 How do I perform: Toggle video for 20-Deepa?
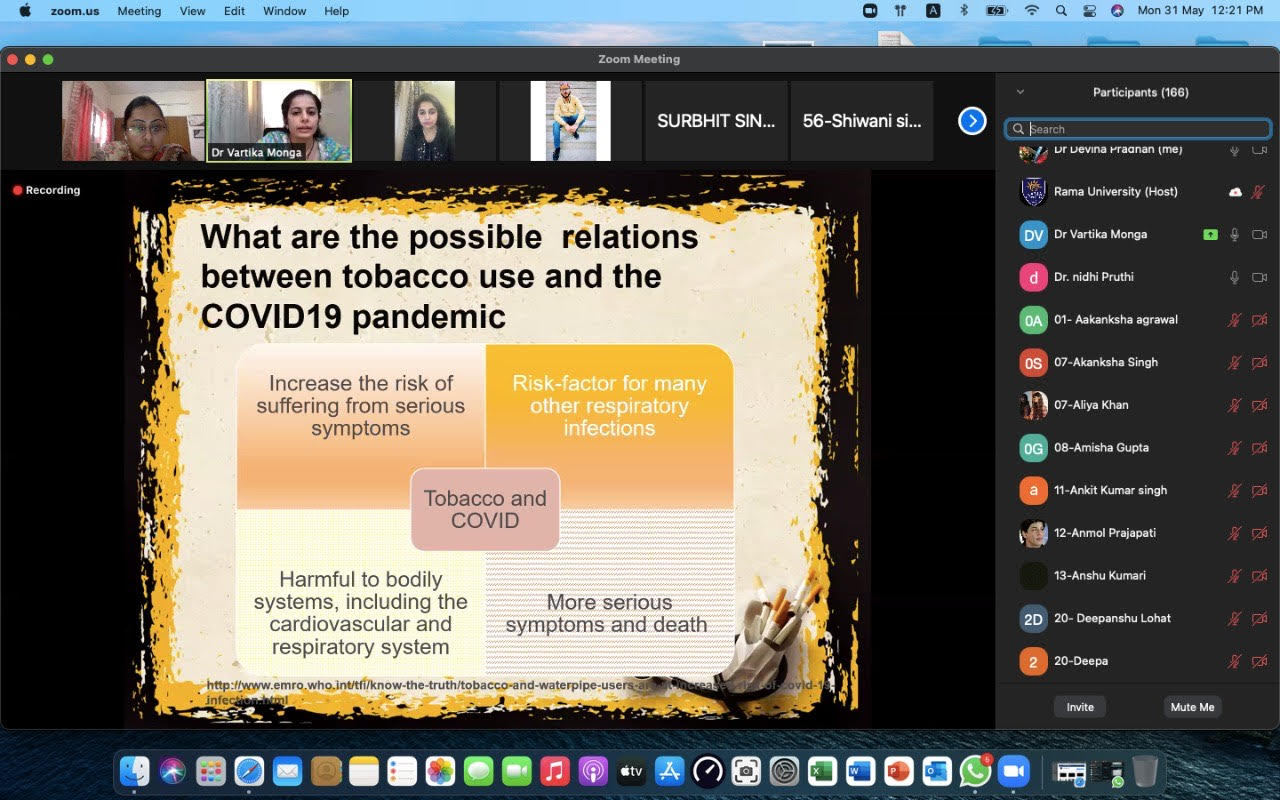tap(1260, 661)
